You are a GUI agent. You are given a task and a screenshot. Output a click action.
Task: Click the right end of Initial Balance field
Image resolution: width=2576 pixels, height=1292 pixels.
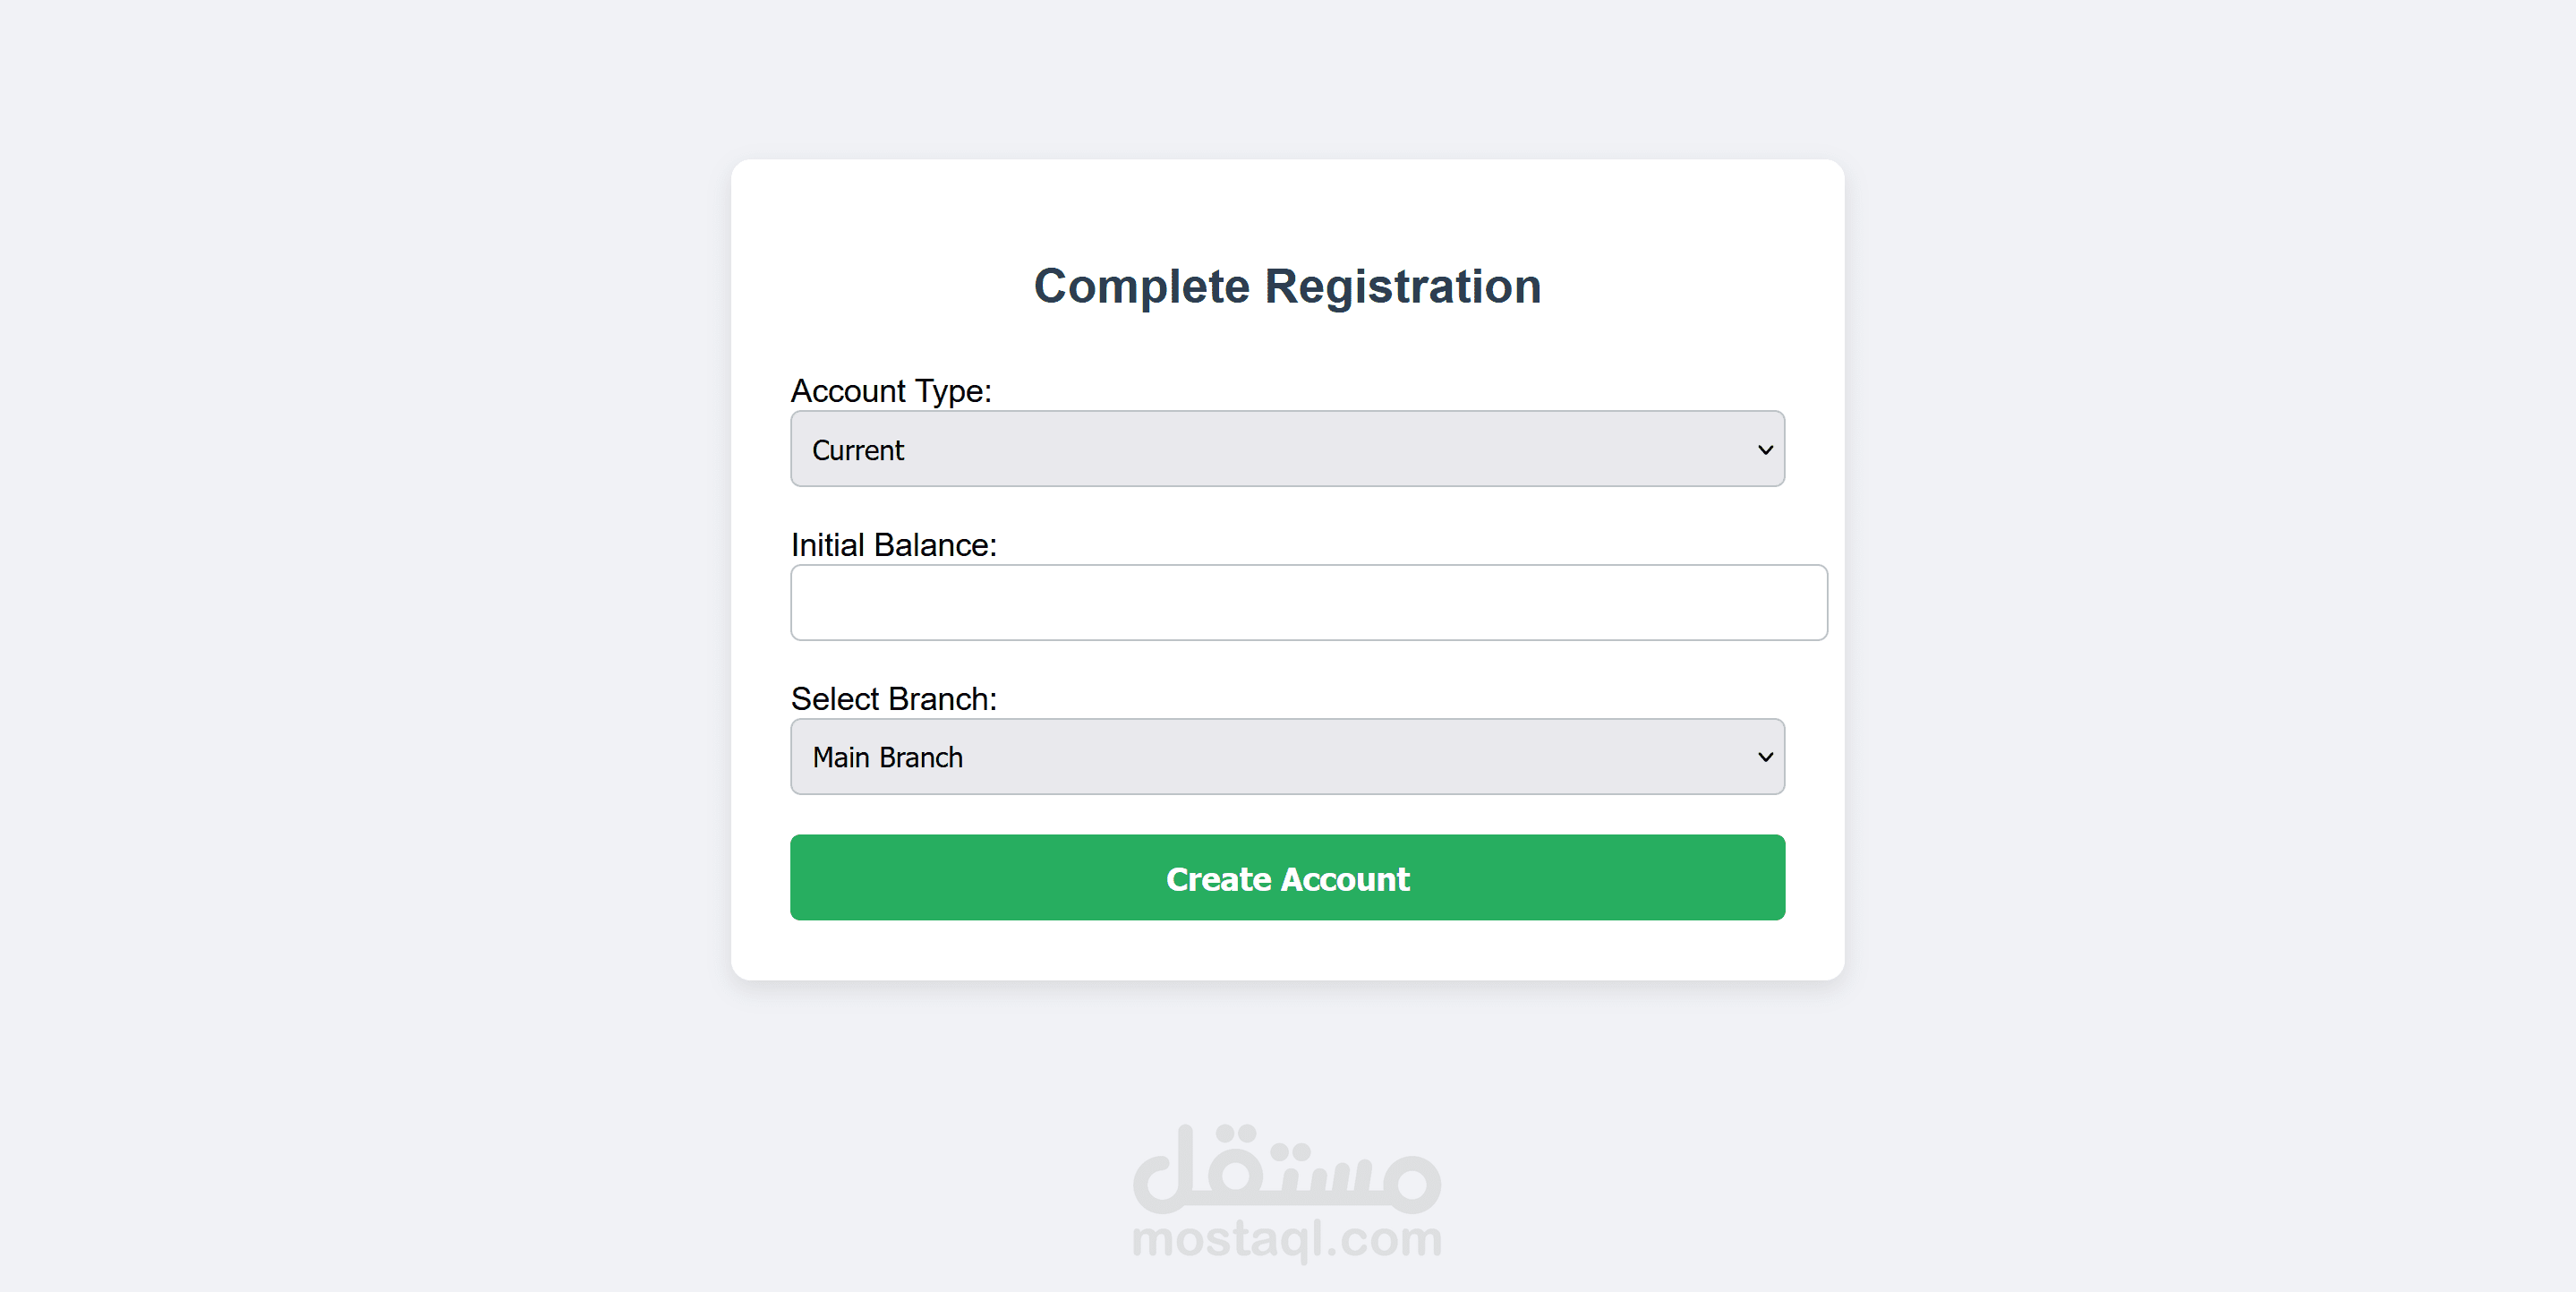[x=1800, y=602]
